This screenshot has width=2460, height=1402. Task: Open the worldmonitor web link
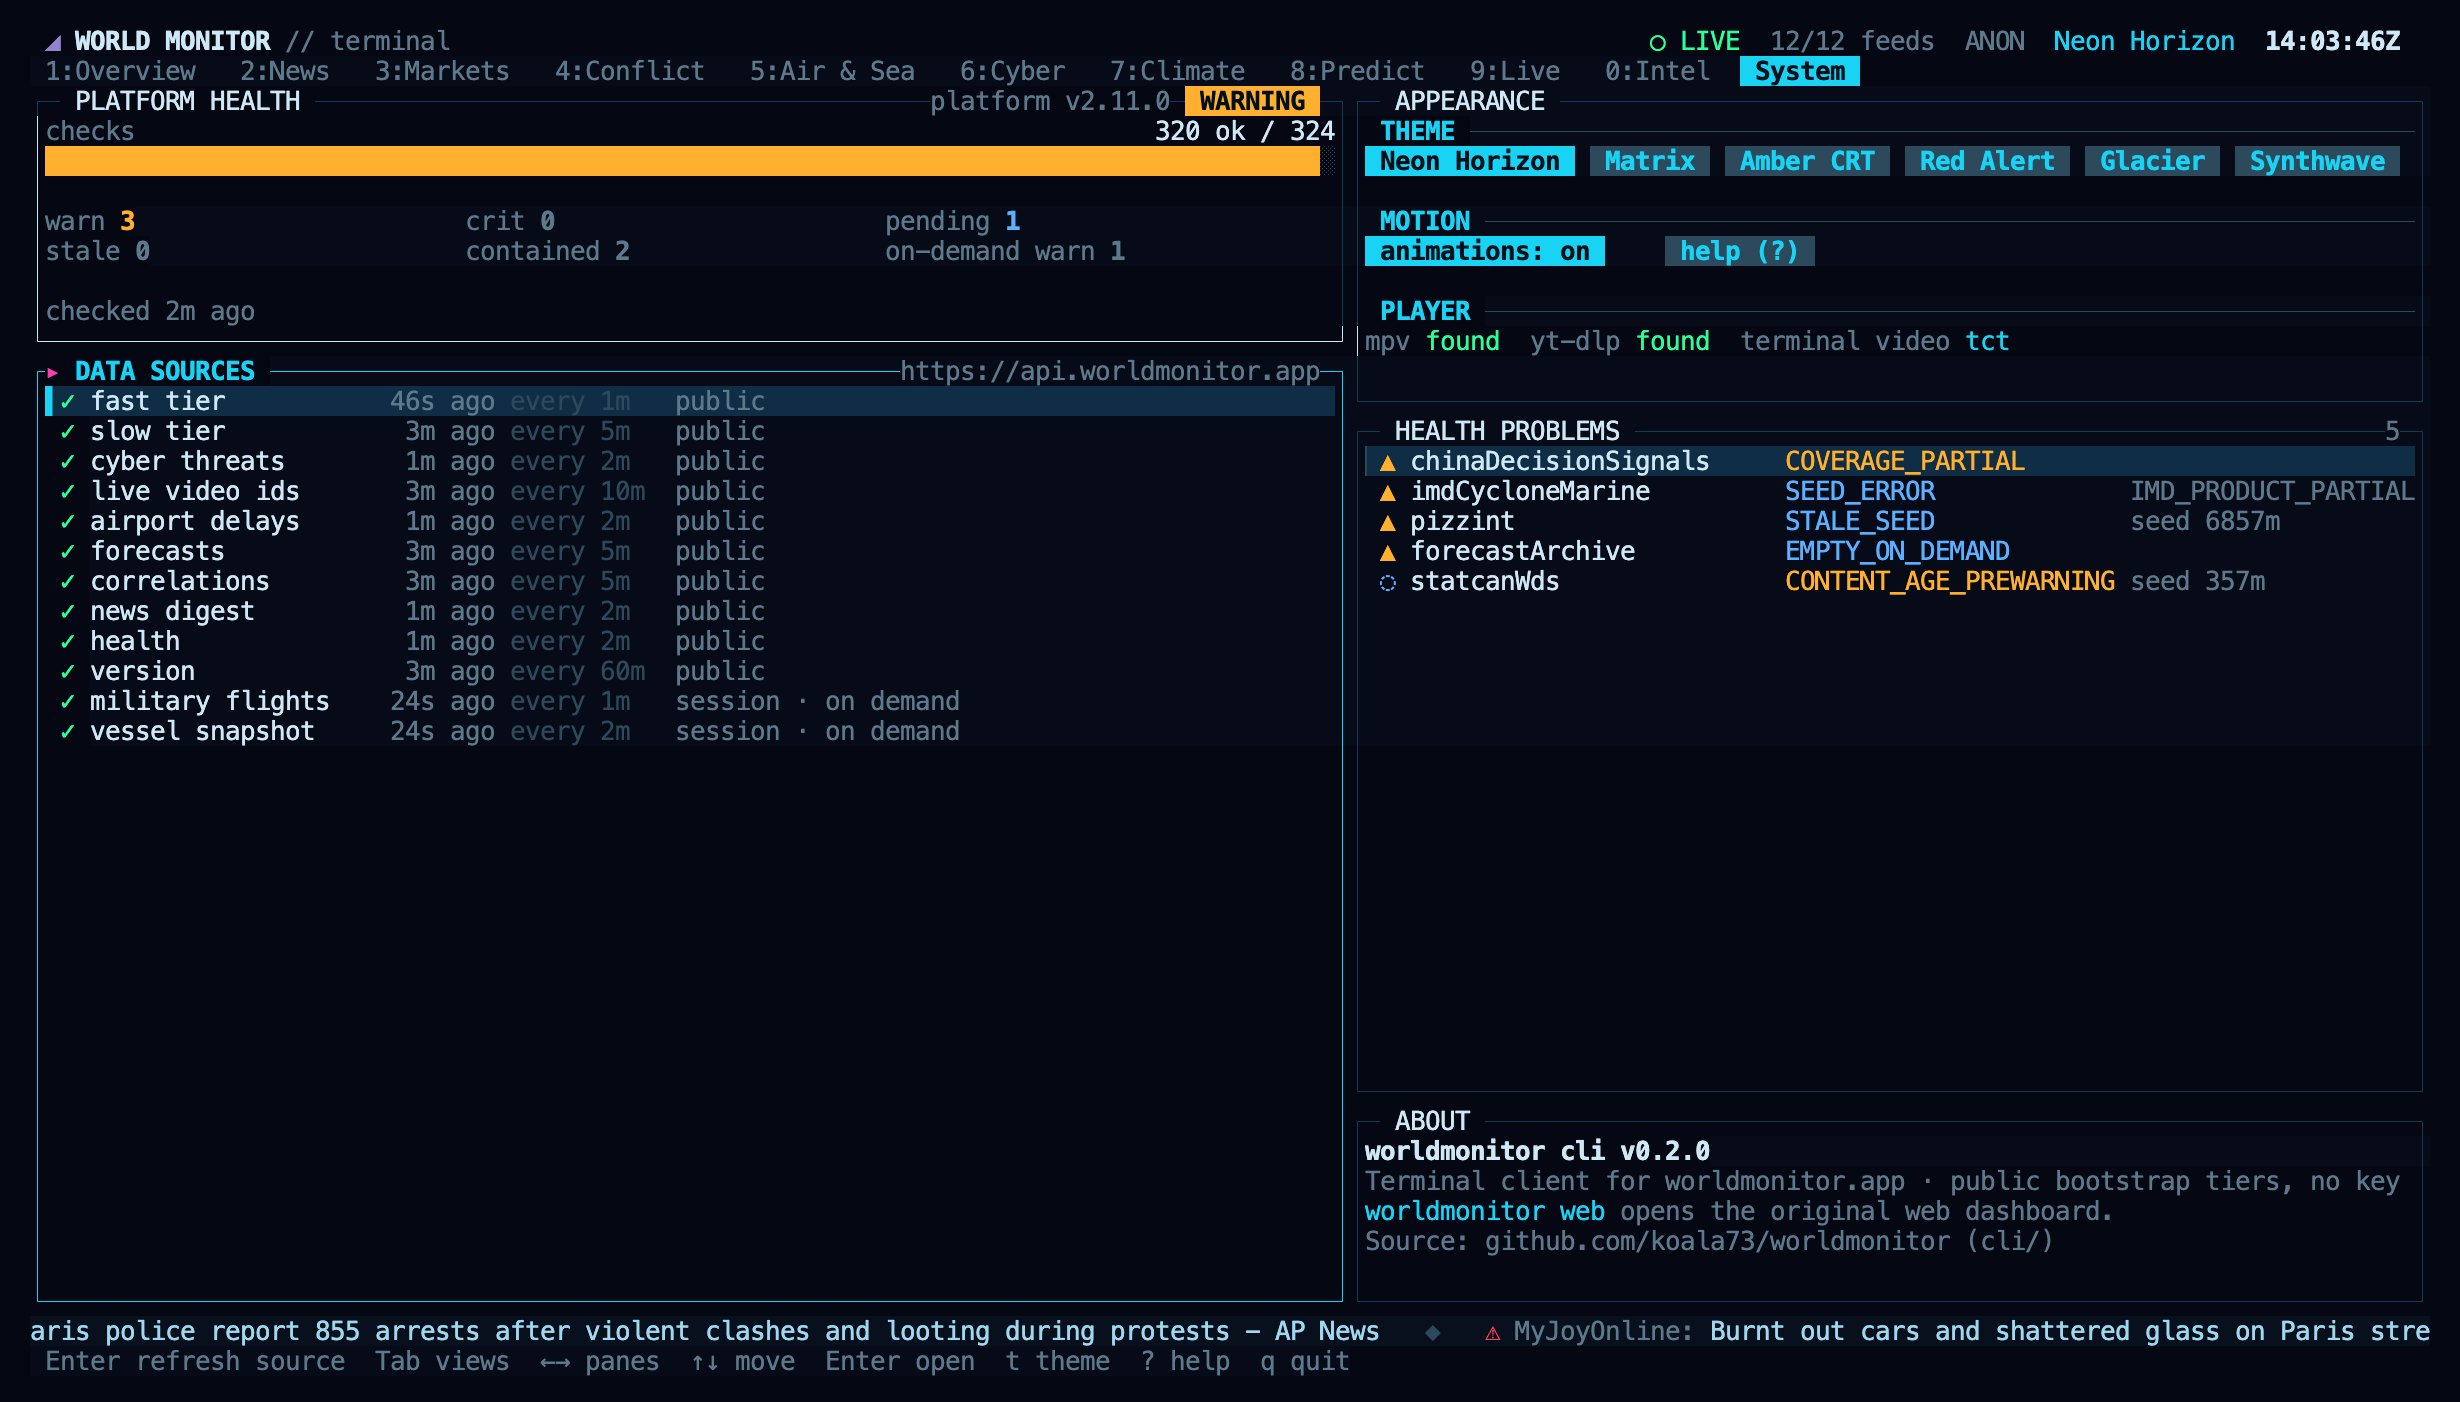click(x=1484, y=1211)
